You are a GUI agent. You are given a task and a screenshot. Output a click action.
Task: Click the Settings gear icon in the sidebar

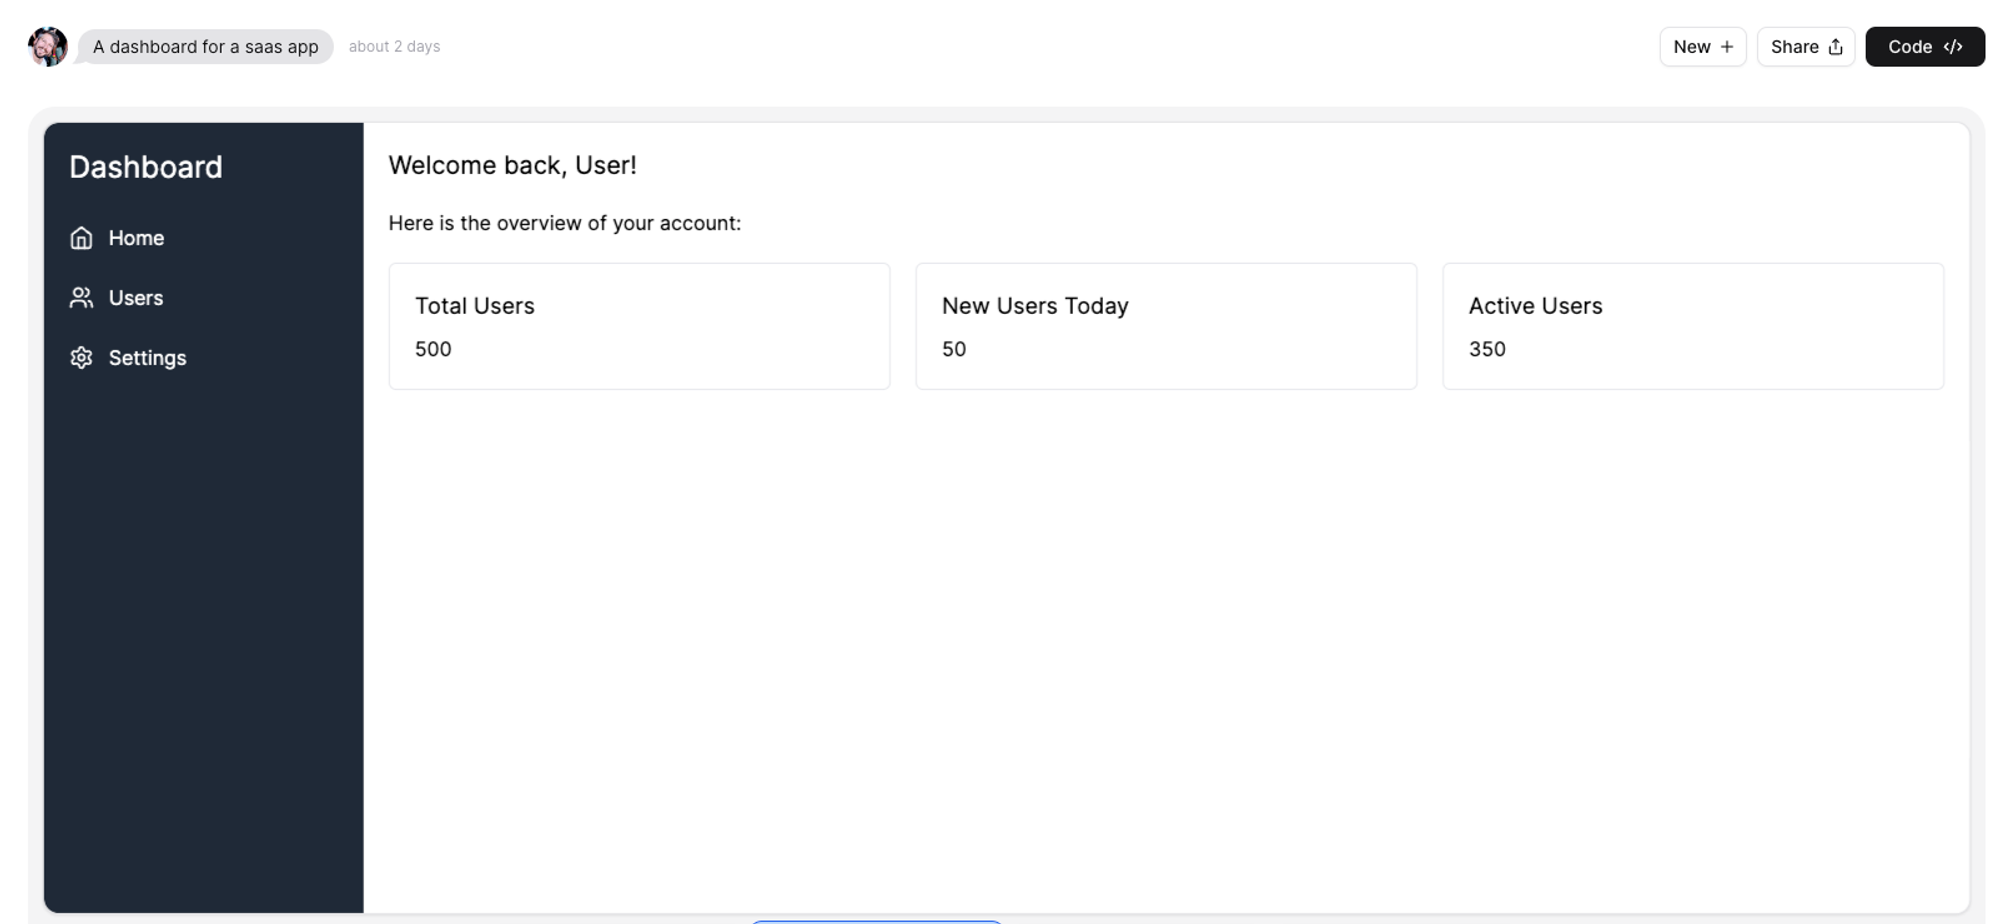pyautogui.click(x=81, y=358)
